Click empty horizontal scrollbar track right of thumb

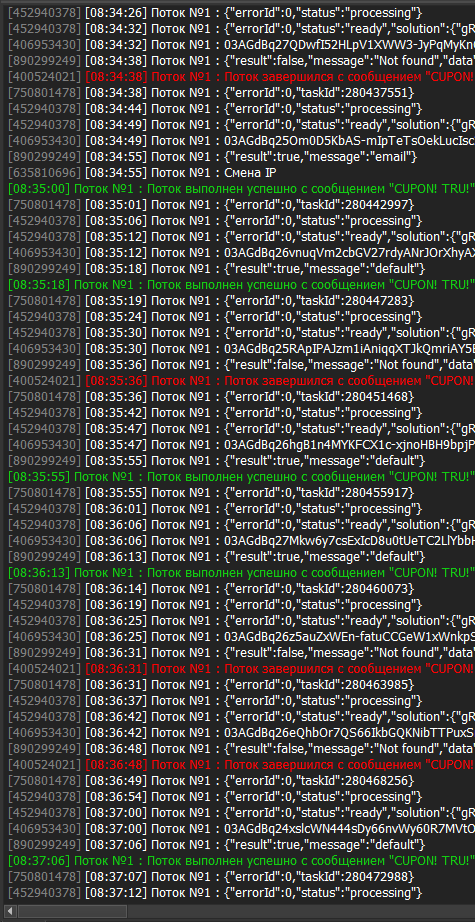[300, 911]
